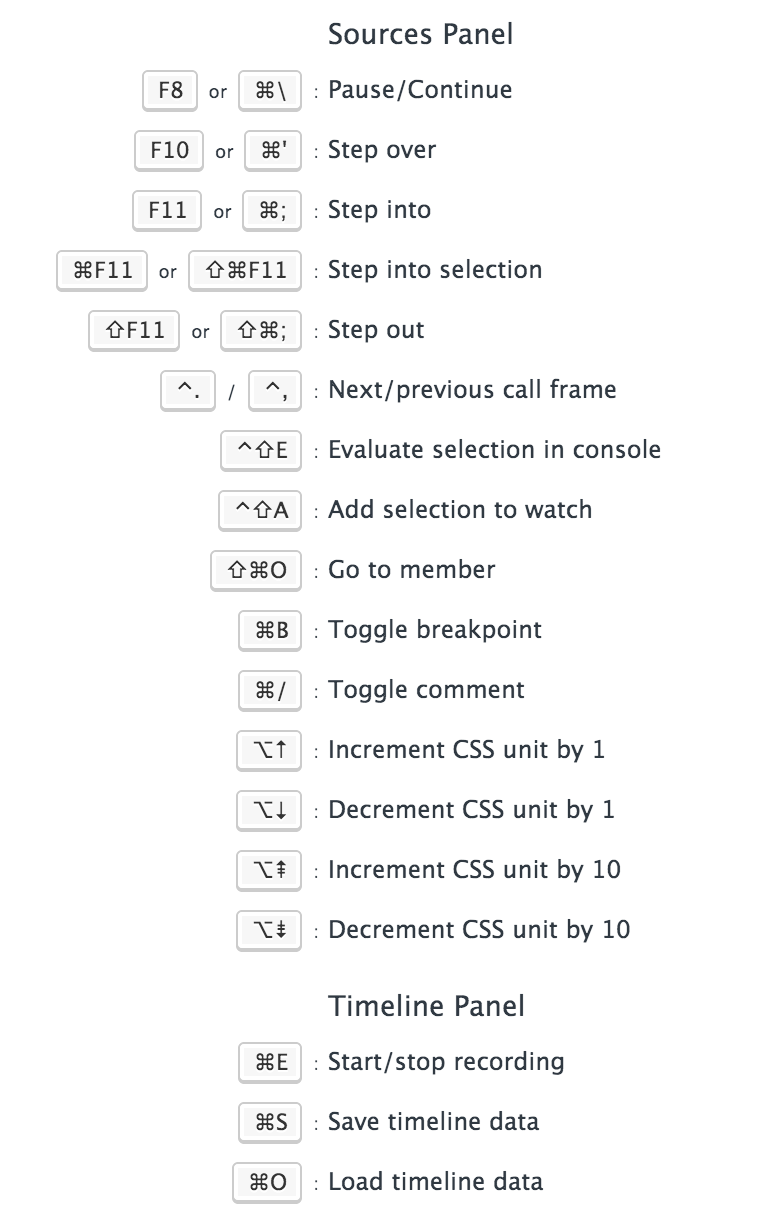Click the ⌃⇧E Evaluate selection badge

[261, 450]
